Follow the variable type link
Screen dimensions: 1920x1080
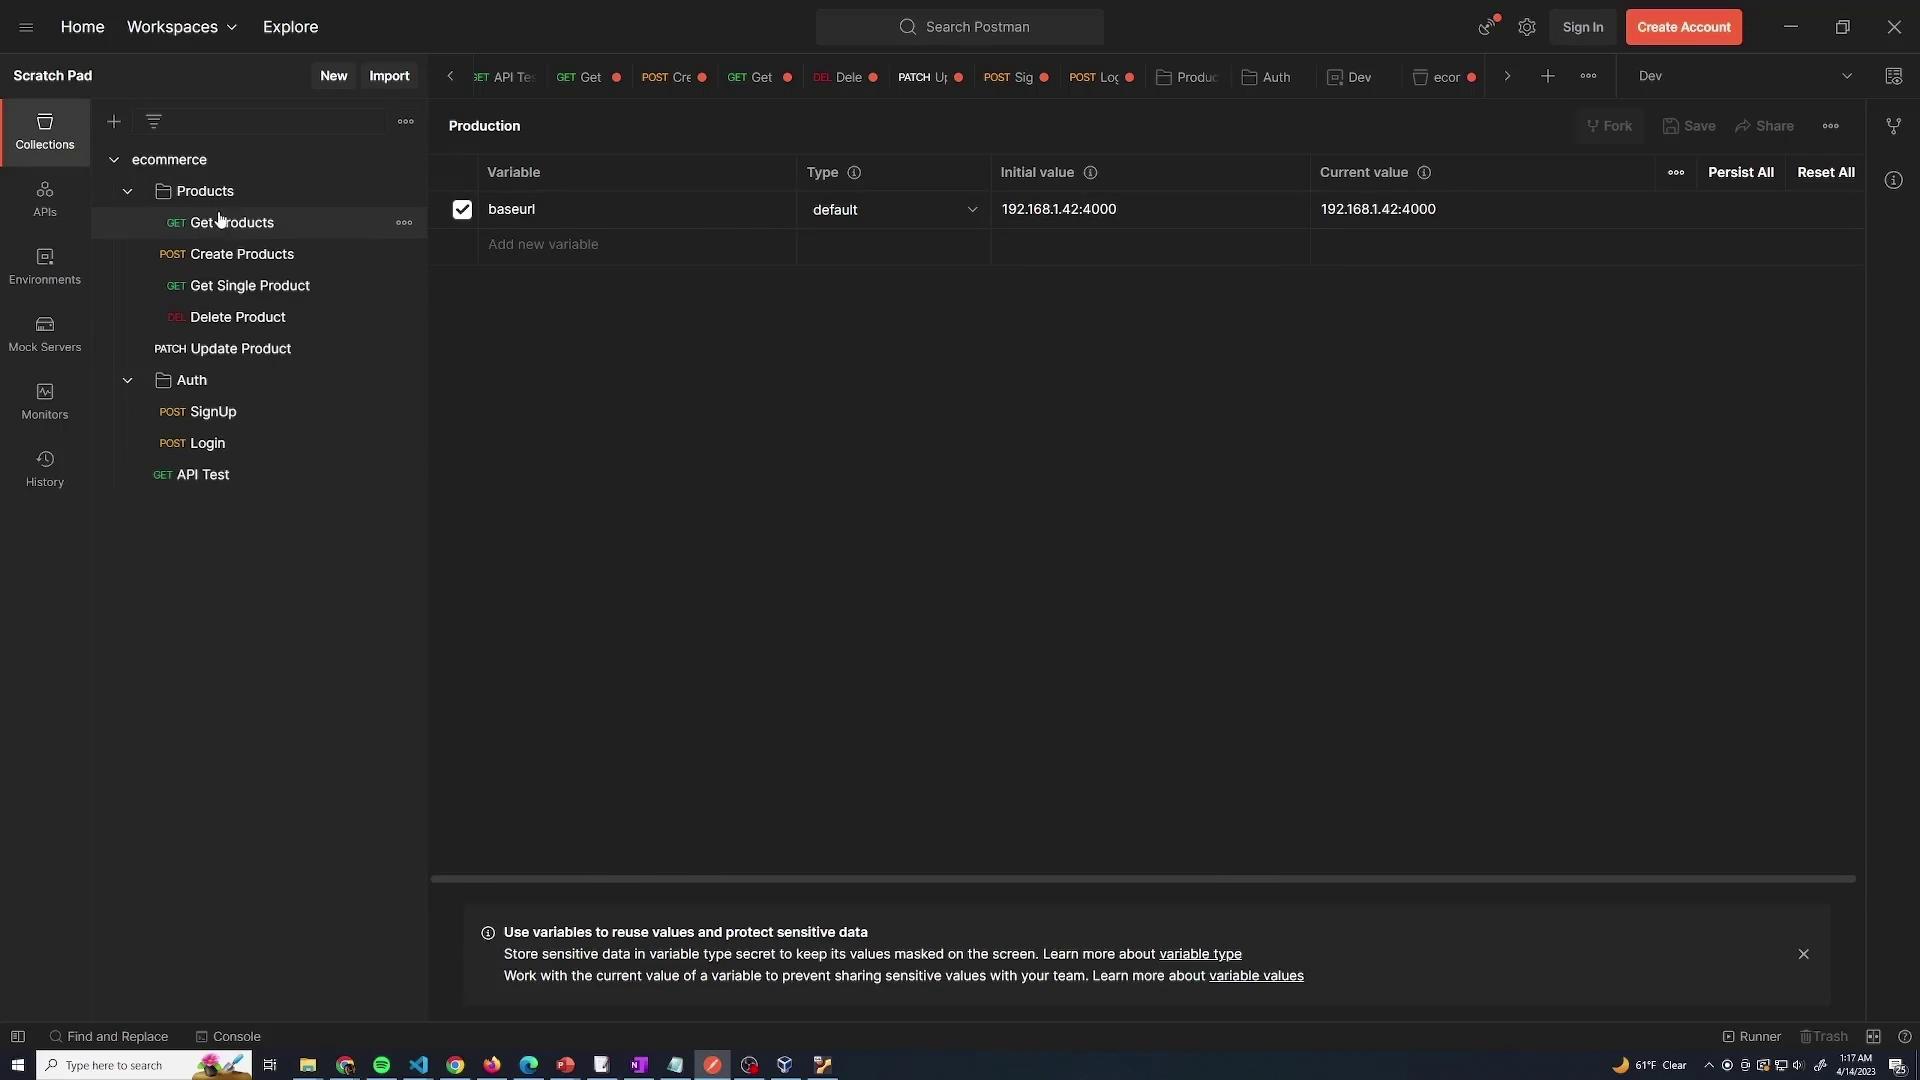point(1200,954)
